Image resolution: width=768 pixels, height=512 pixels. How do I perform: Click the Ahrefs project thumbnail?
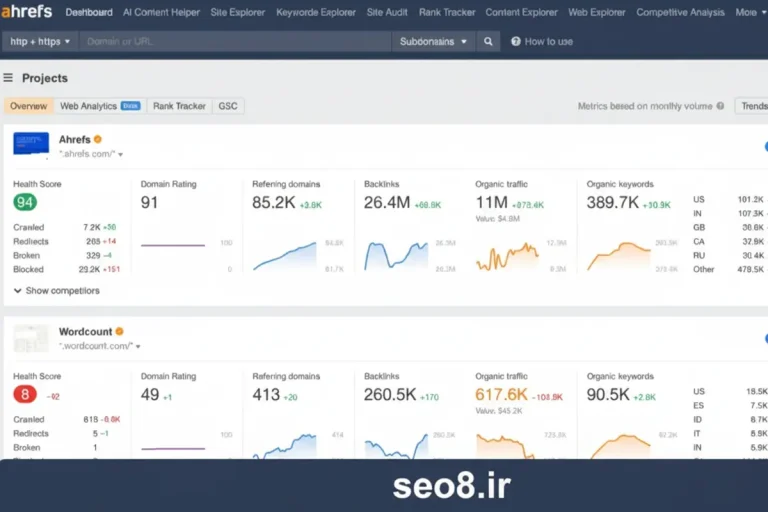31,144
